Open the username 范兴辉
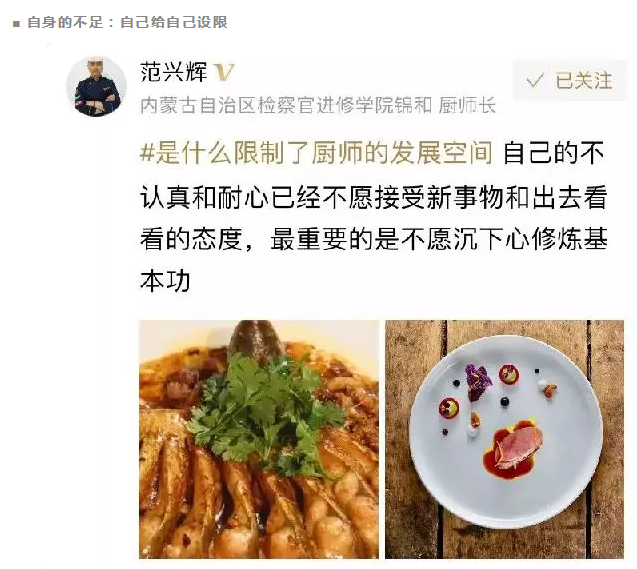The width and height of the screenshot is (637, 569). pos(174,72)
